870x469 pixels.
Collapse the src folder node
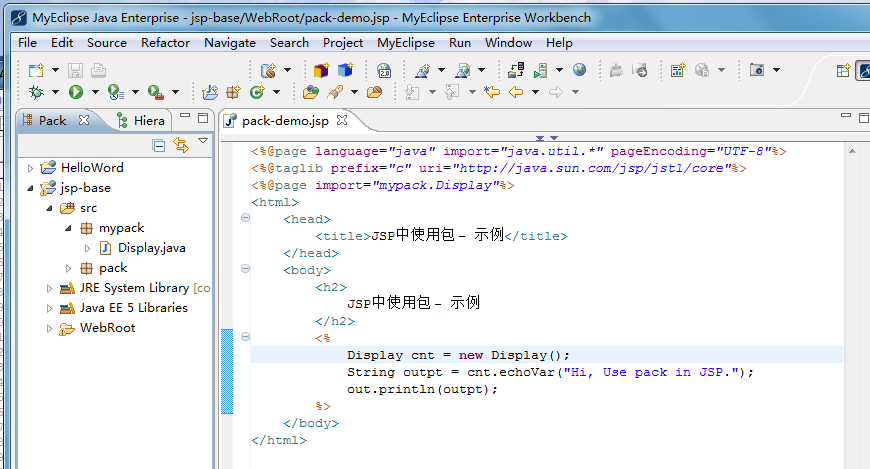tap(49, 208)
